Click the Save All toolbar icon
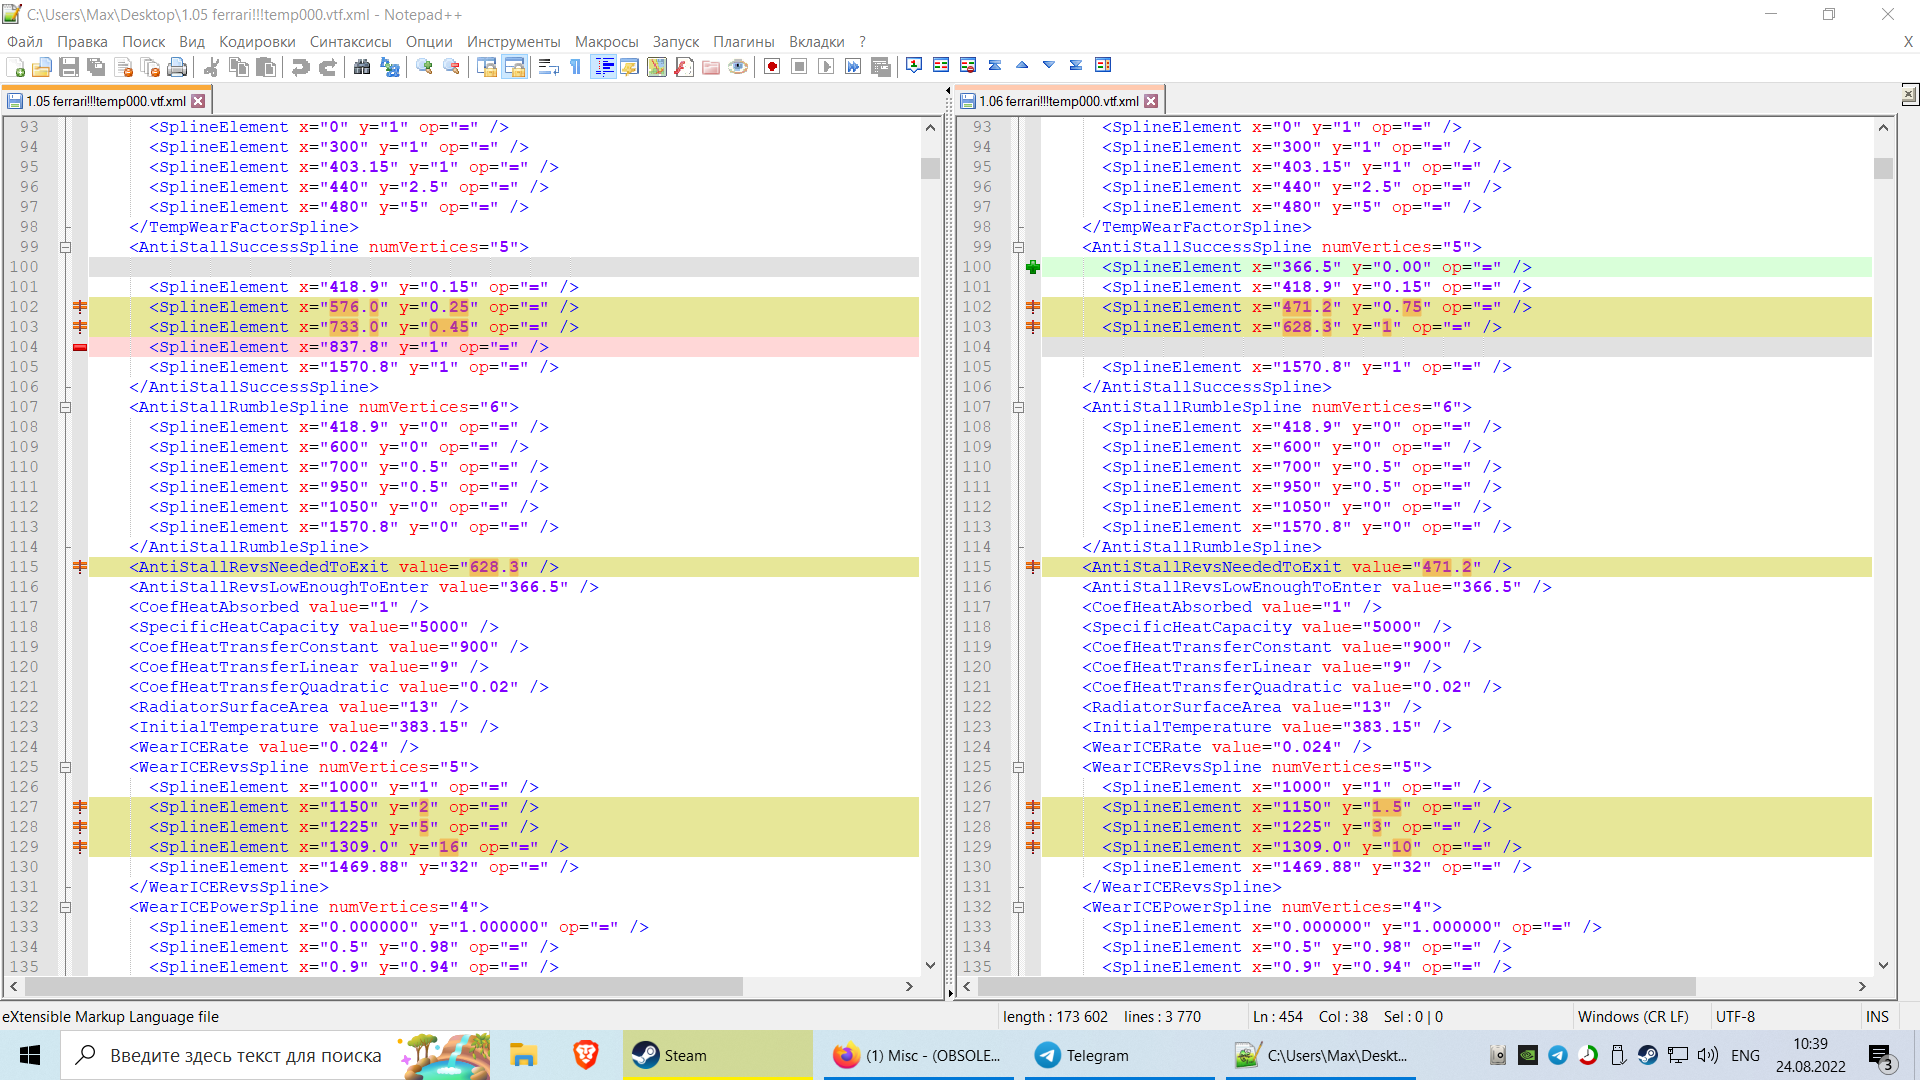 pyautogui.click(x=96, y=67)
